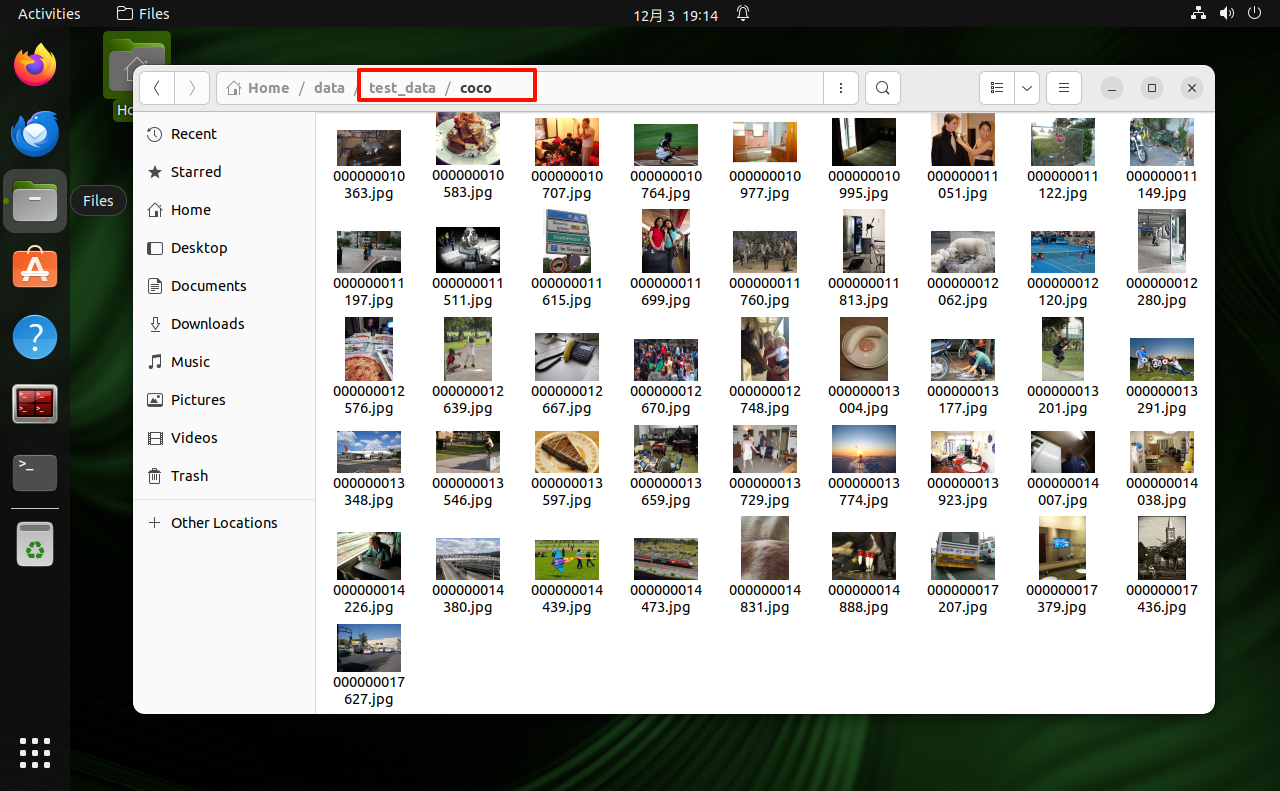Go to Desktop in the sidebar
1280x791 pixels.
(225, 248)
